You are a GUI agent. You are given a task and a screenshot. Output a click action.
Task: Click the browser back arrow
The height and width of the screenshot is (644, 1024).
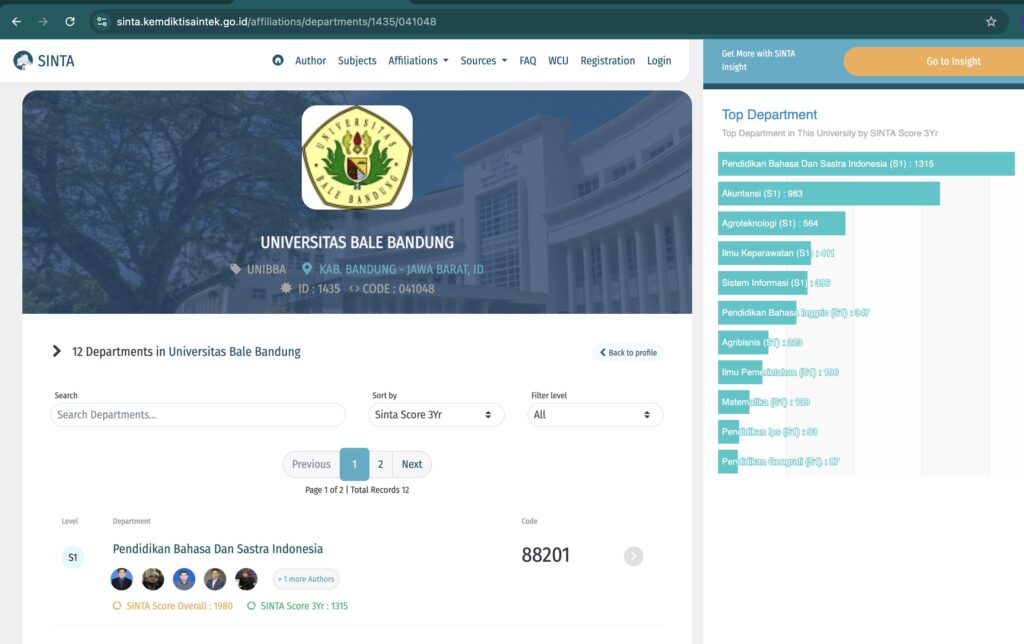point(16,21)
